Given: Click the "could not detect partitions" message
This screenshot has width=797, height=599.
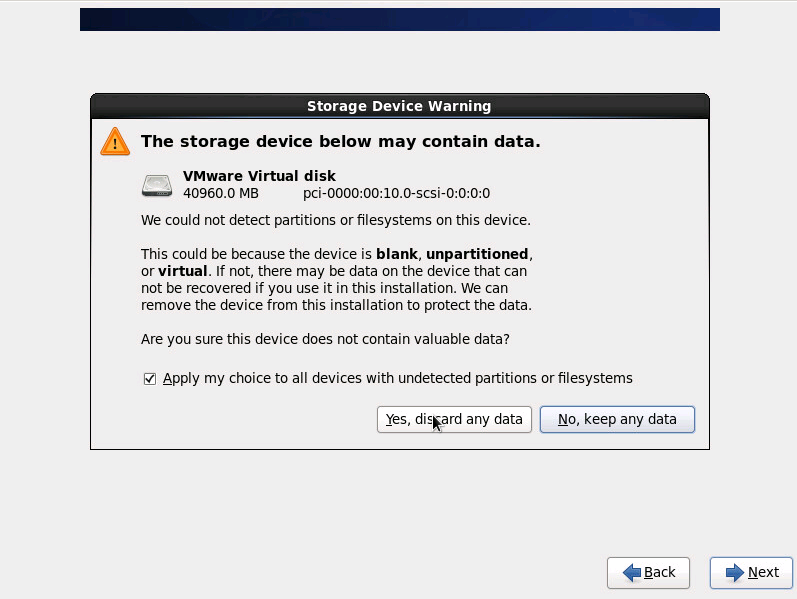Looking at the screenshot, I should click(x=335, y=220).
